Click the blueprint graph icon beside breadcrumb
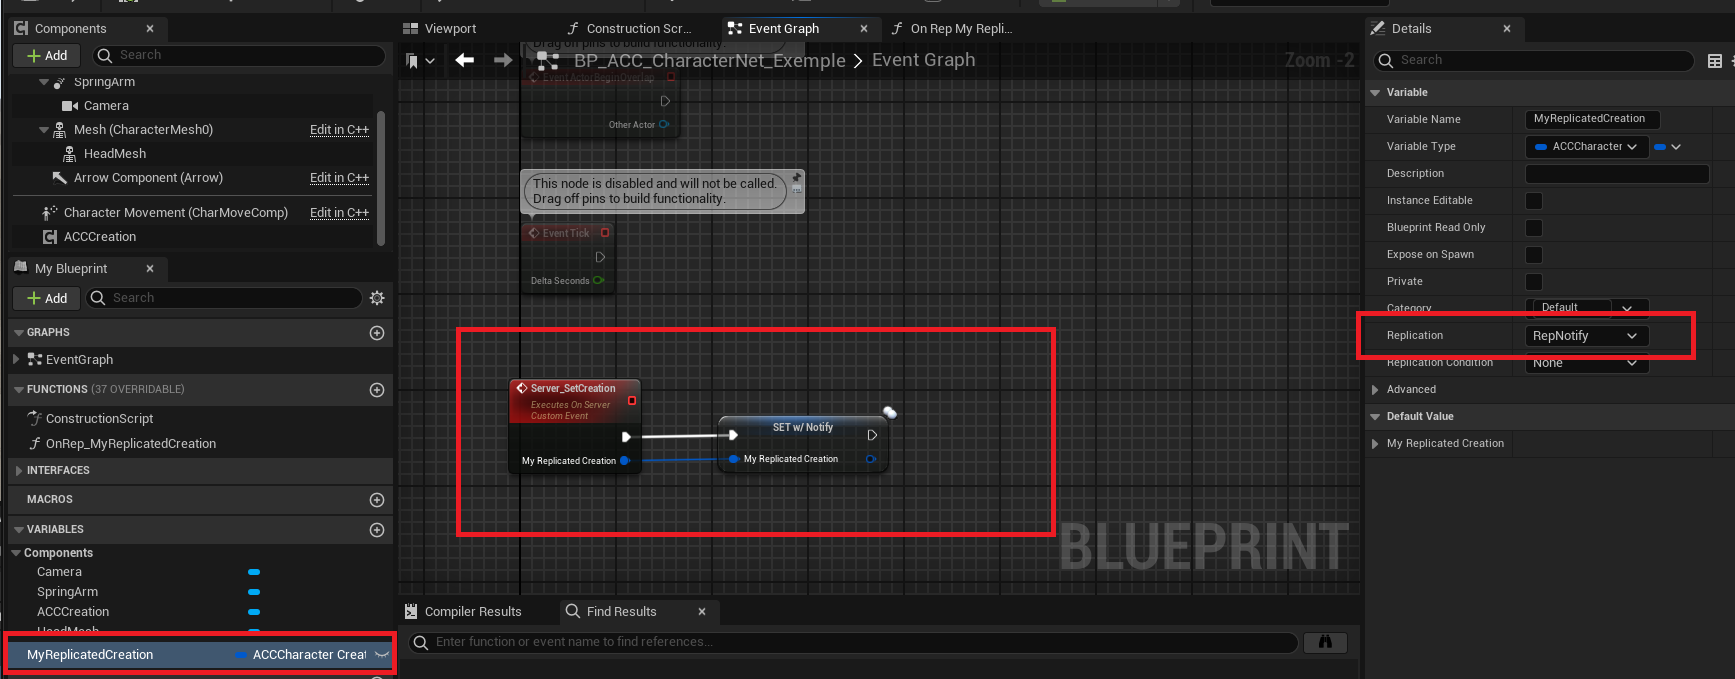 click(x=547, y=61)
